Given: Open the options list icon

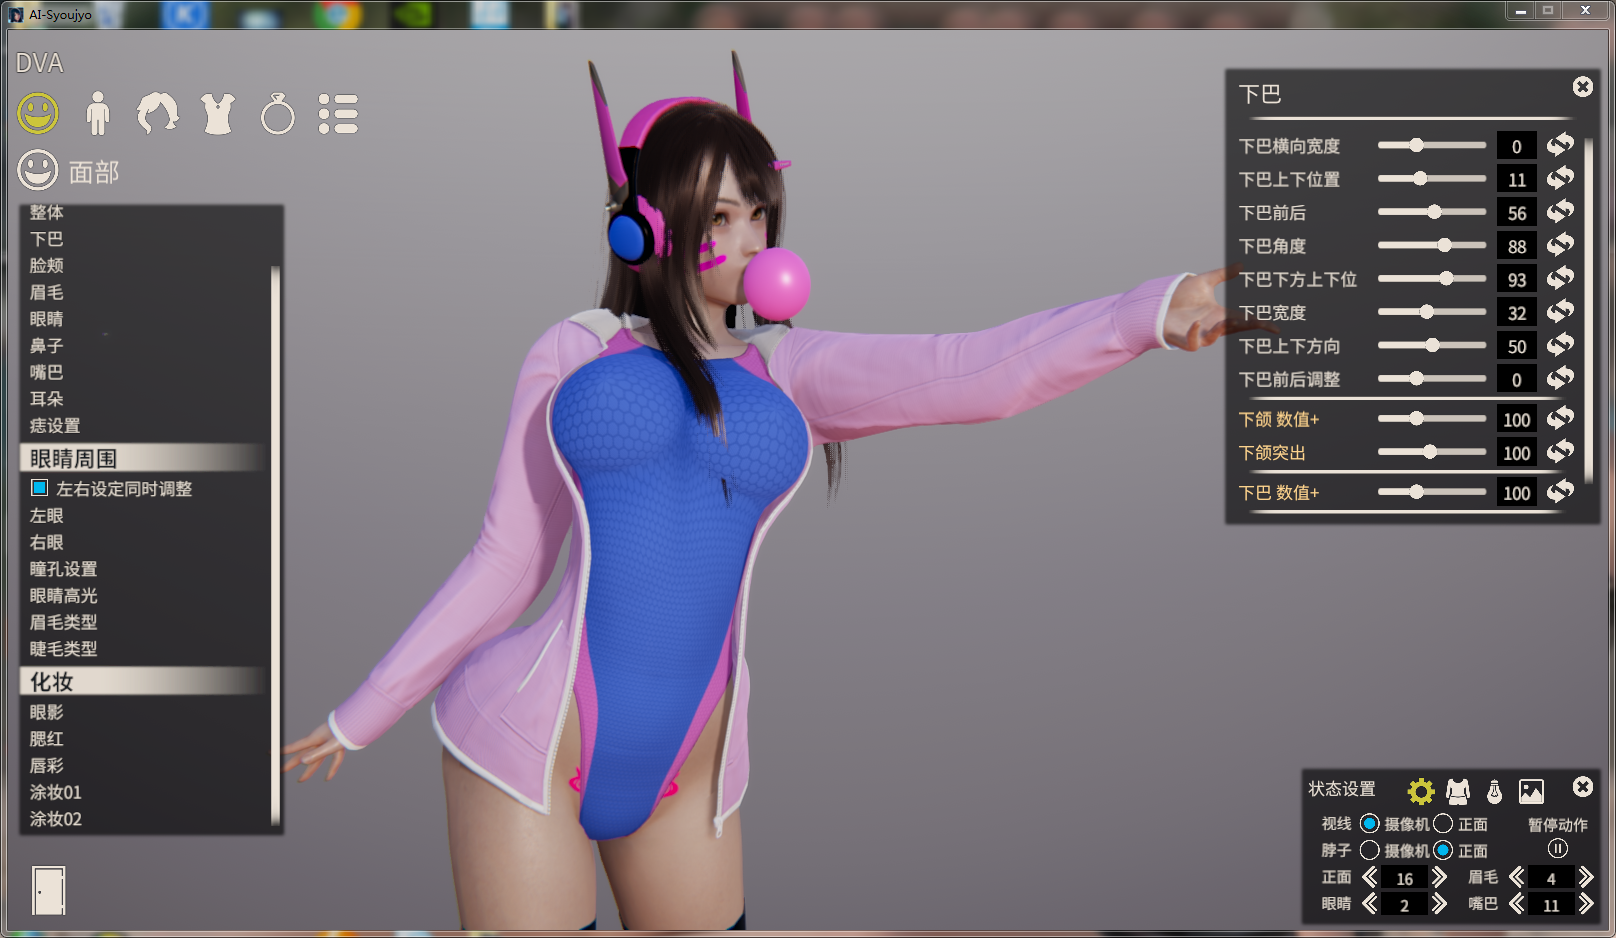Looking at the screenshot, I should 338,114.
